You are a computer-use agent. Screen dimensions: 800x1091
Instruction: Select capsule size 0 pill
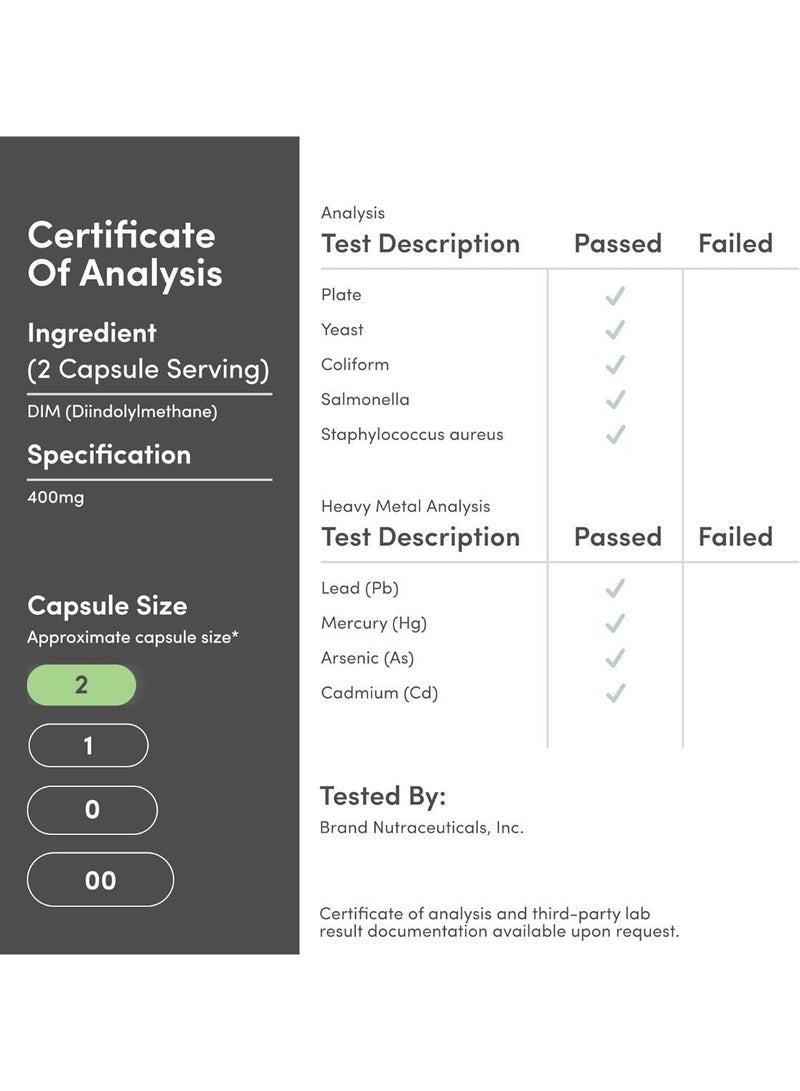coord(93,810)
